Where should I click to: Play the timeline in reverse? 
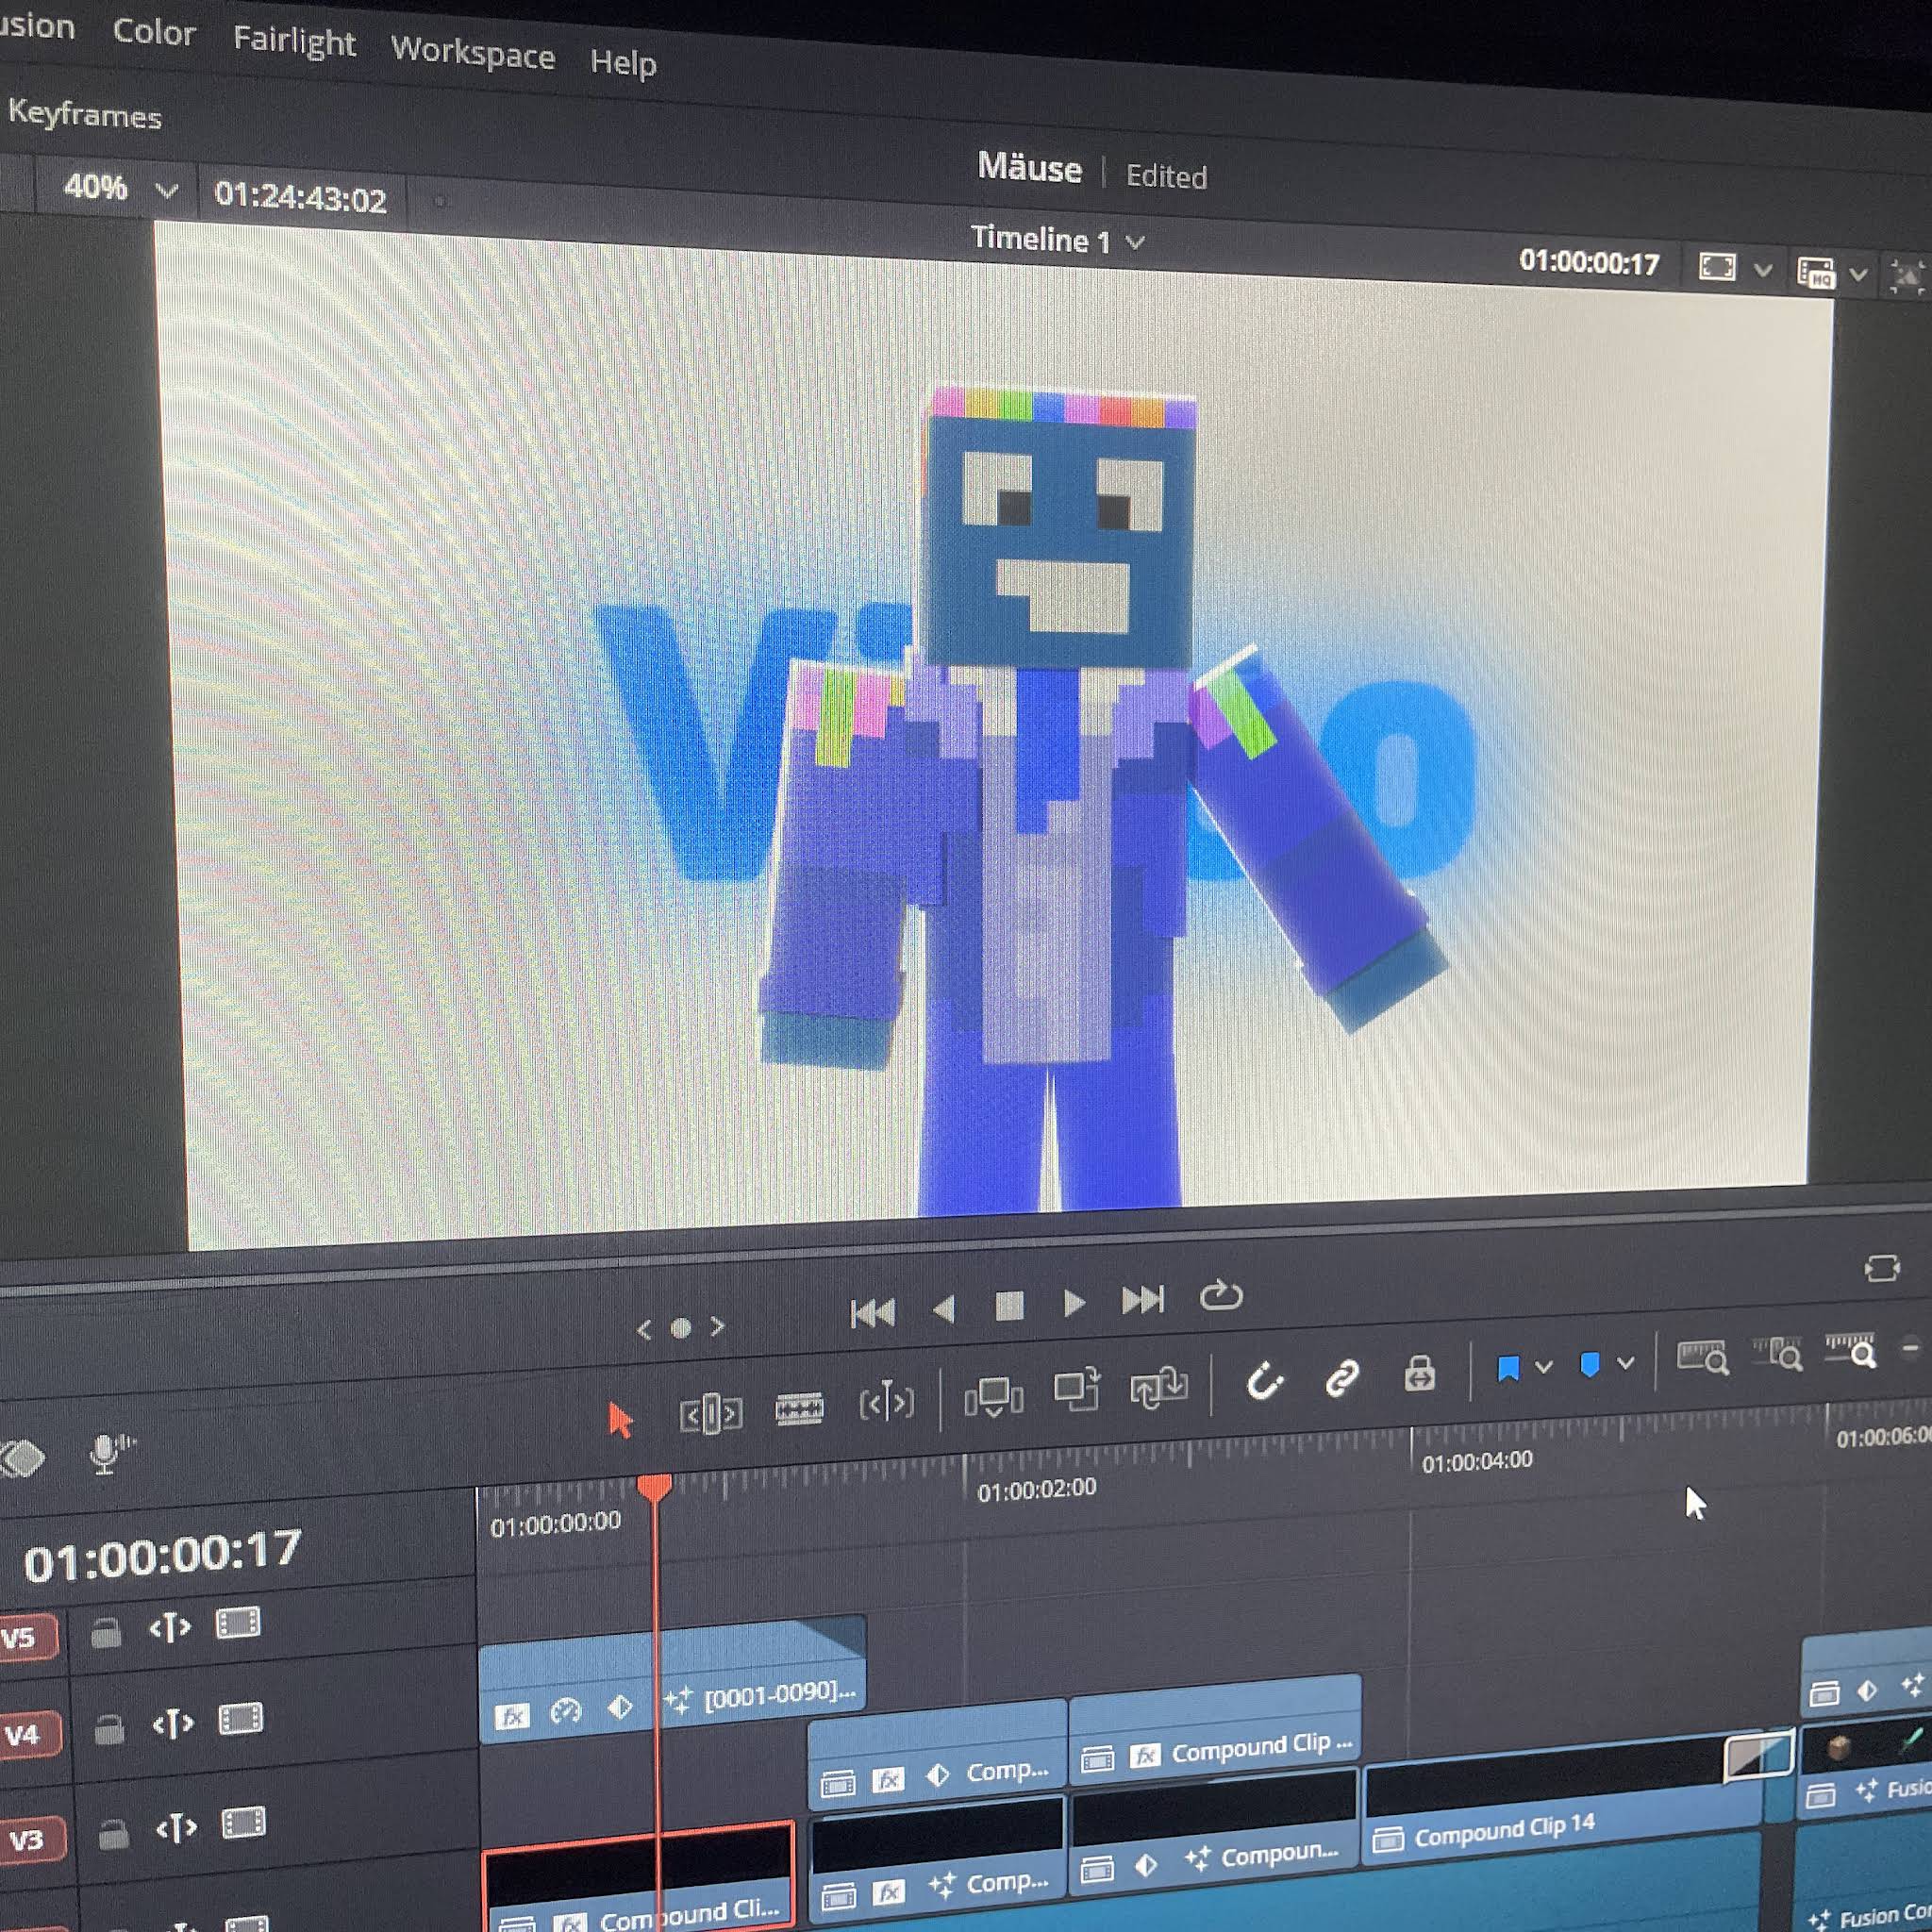[944, 1309]
